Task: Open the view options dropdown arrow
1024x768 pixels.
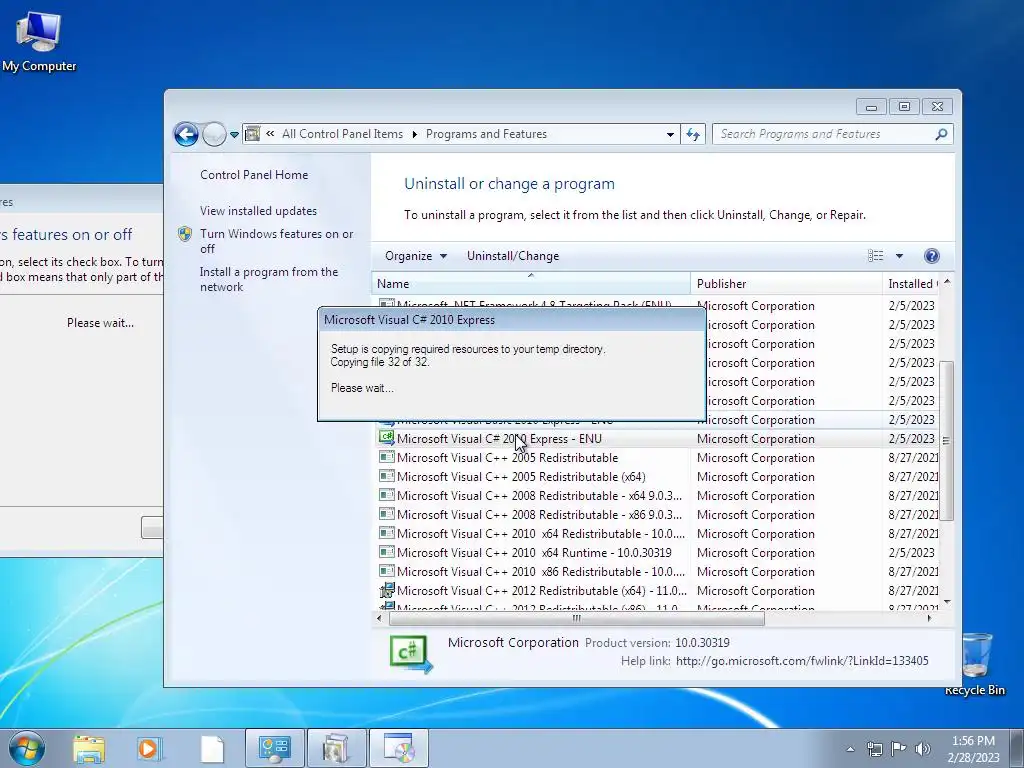Action: tap(899, 256)
